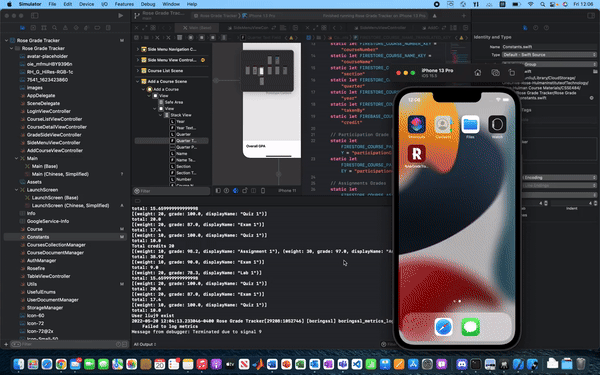Open LoginViewController file
This screenshot has height=375, width=600.
[49, 111]
